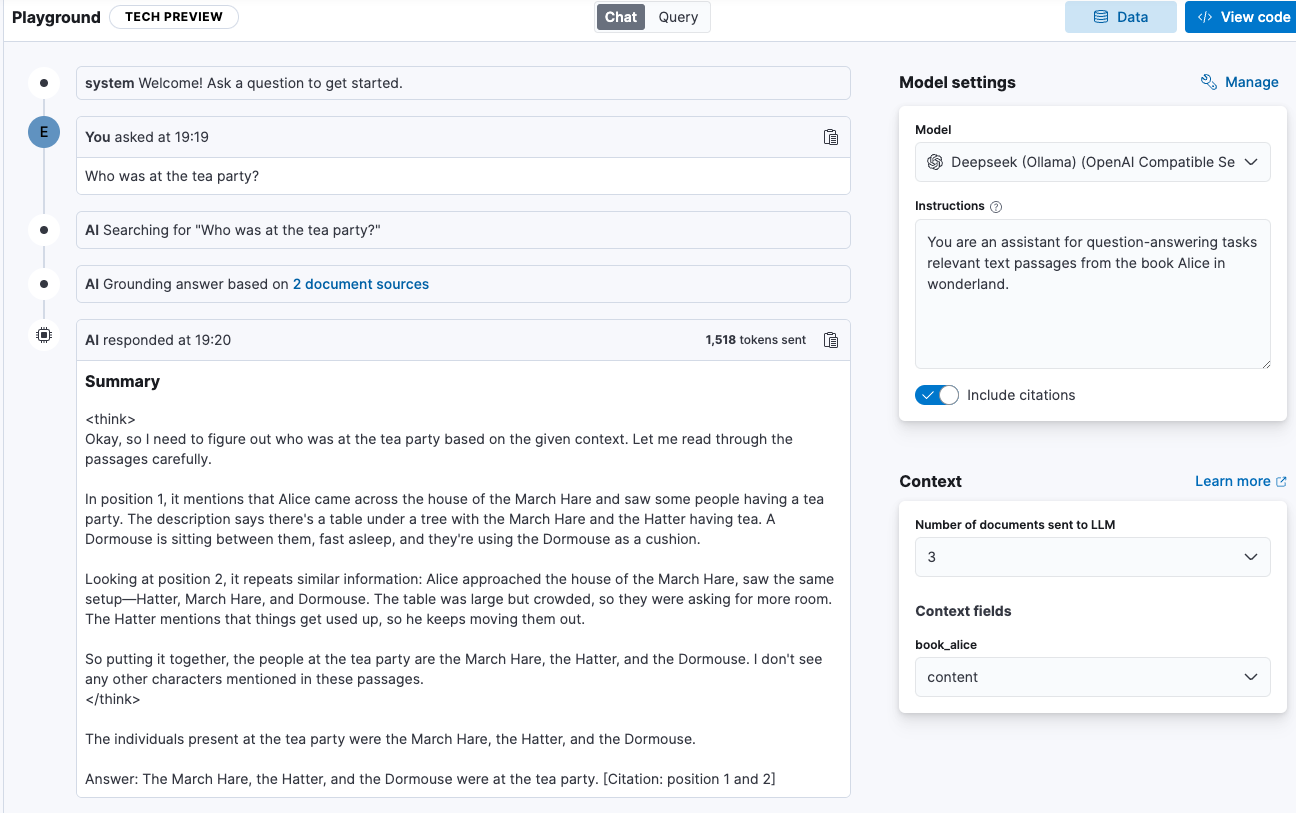The width and height of the screenshot is (1296, 813).
Task: Click the Manage link in Model settings
Action: pyautogui.click(x=1252, y=82)
